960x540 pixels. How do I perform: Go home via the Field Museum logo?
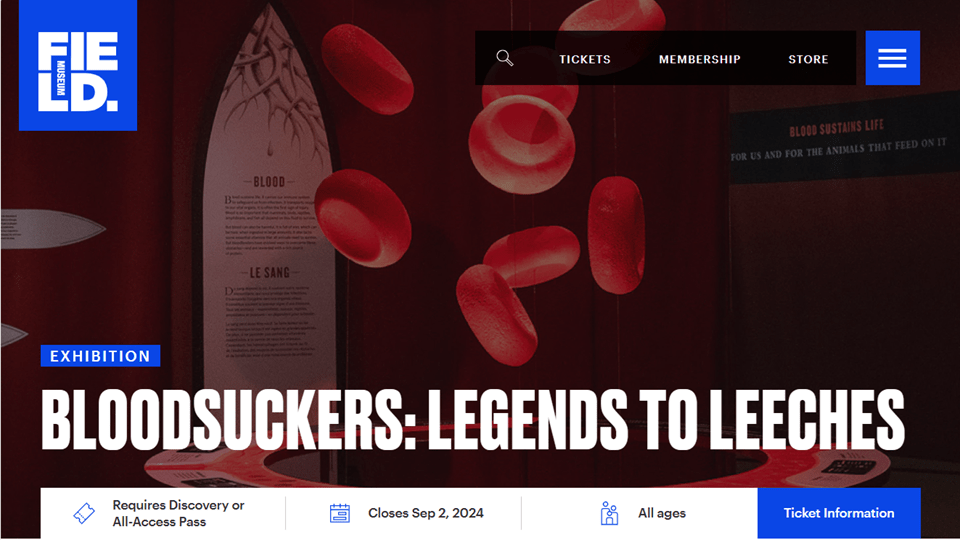pos(78,65)
